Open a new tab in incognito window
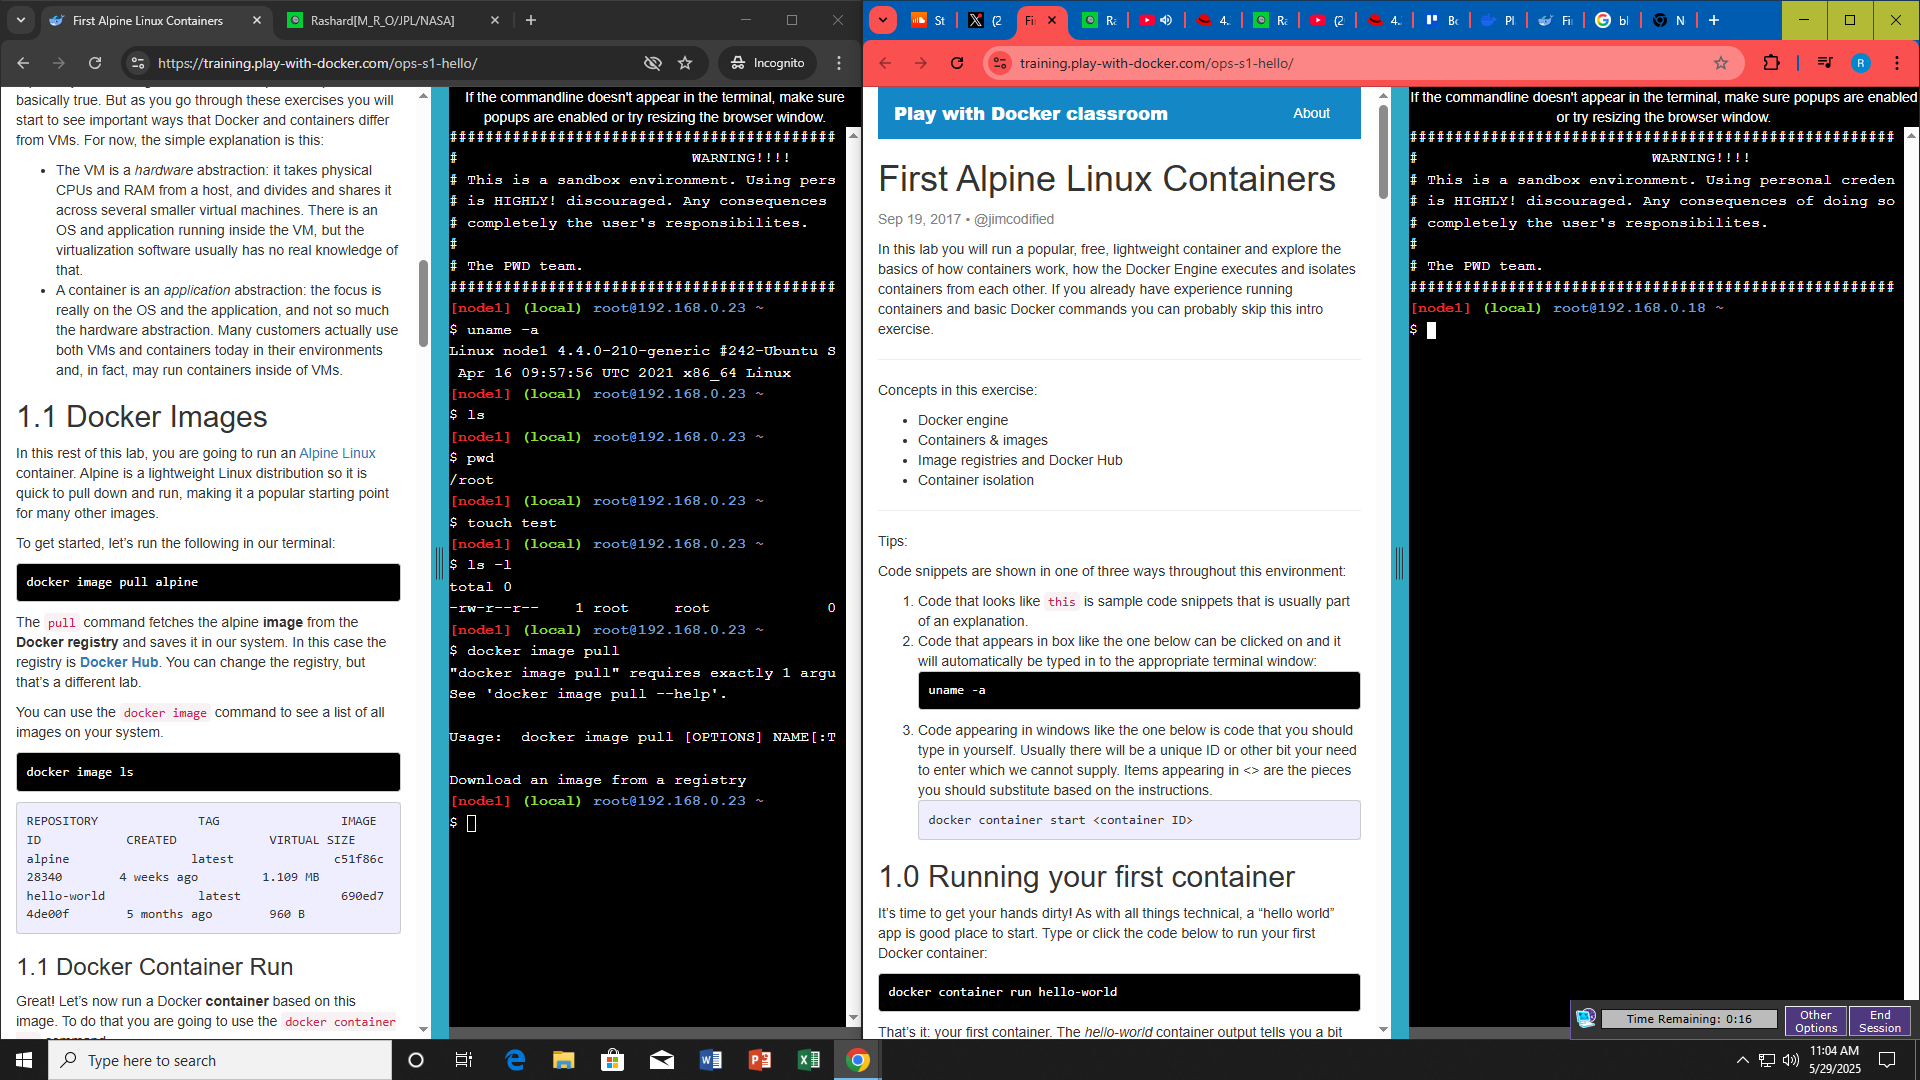Screen dimensions: 1920x1080 click(x=531, y=20)
